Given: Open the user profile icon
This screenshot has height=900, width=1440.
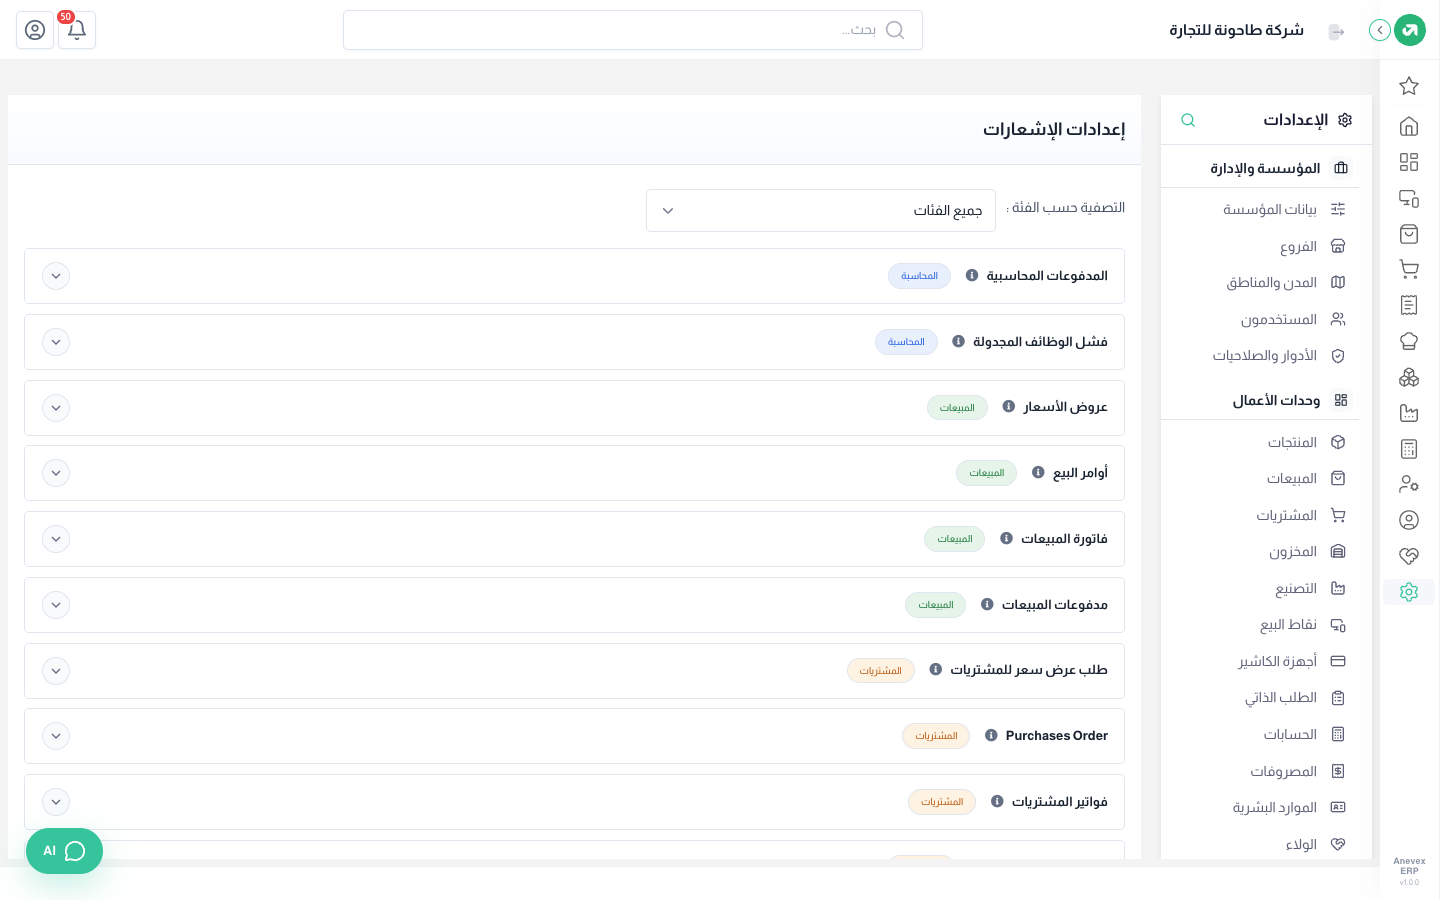Looking at the screenshot, I should click(35, 30).
